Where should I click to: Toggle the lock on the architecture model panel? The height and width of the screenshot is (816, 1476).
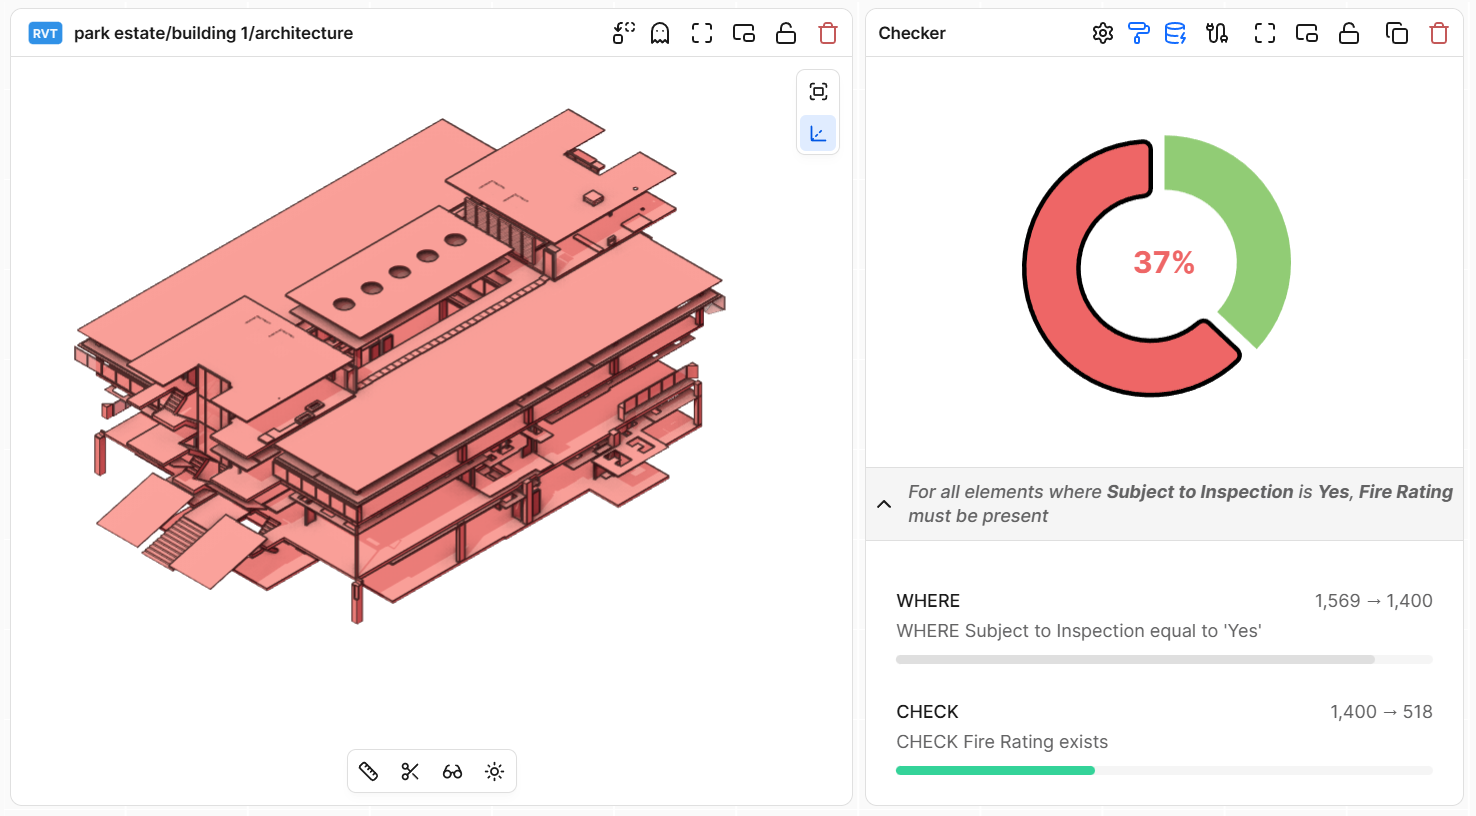point(786,33)
